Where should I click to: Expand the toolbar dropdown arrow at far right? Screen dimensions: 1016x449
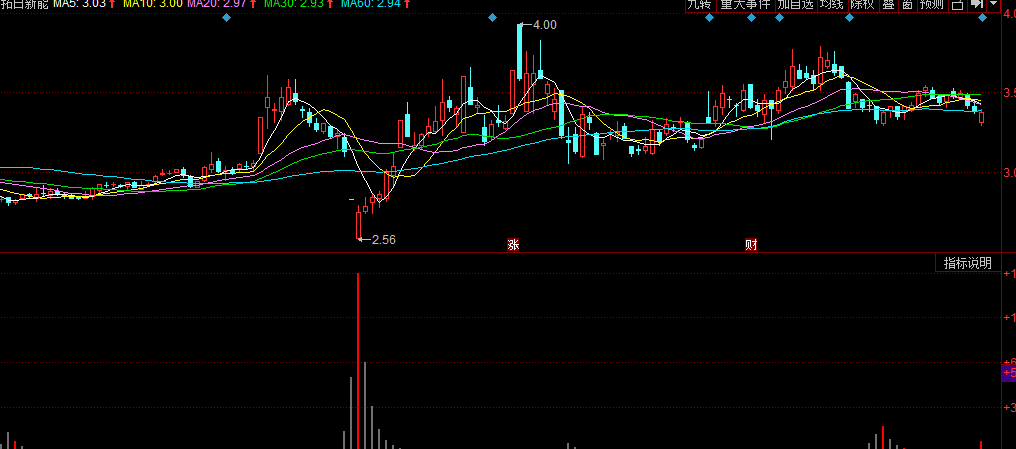click(994, 5)
